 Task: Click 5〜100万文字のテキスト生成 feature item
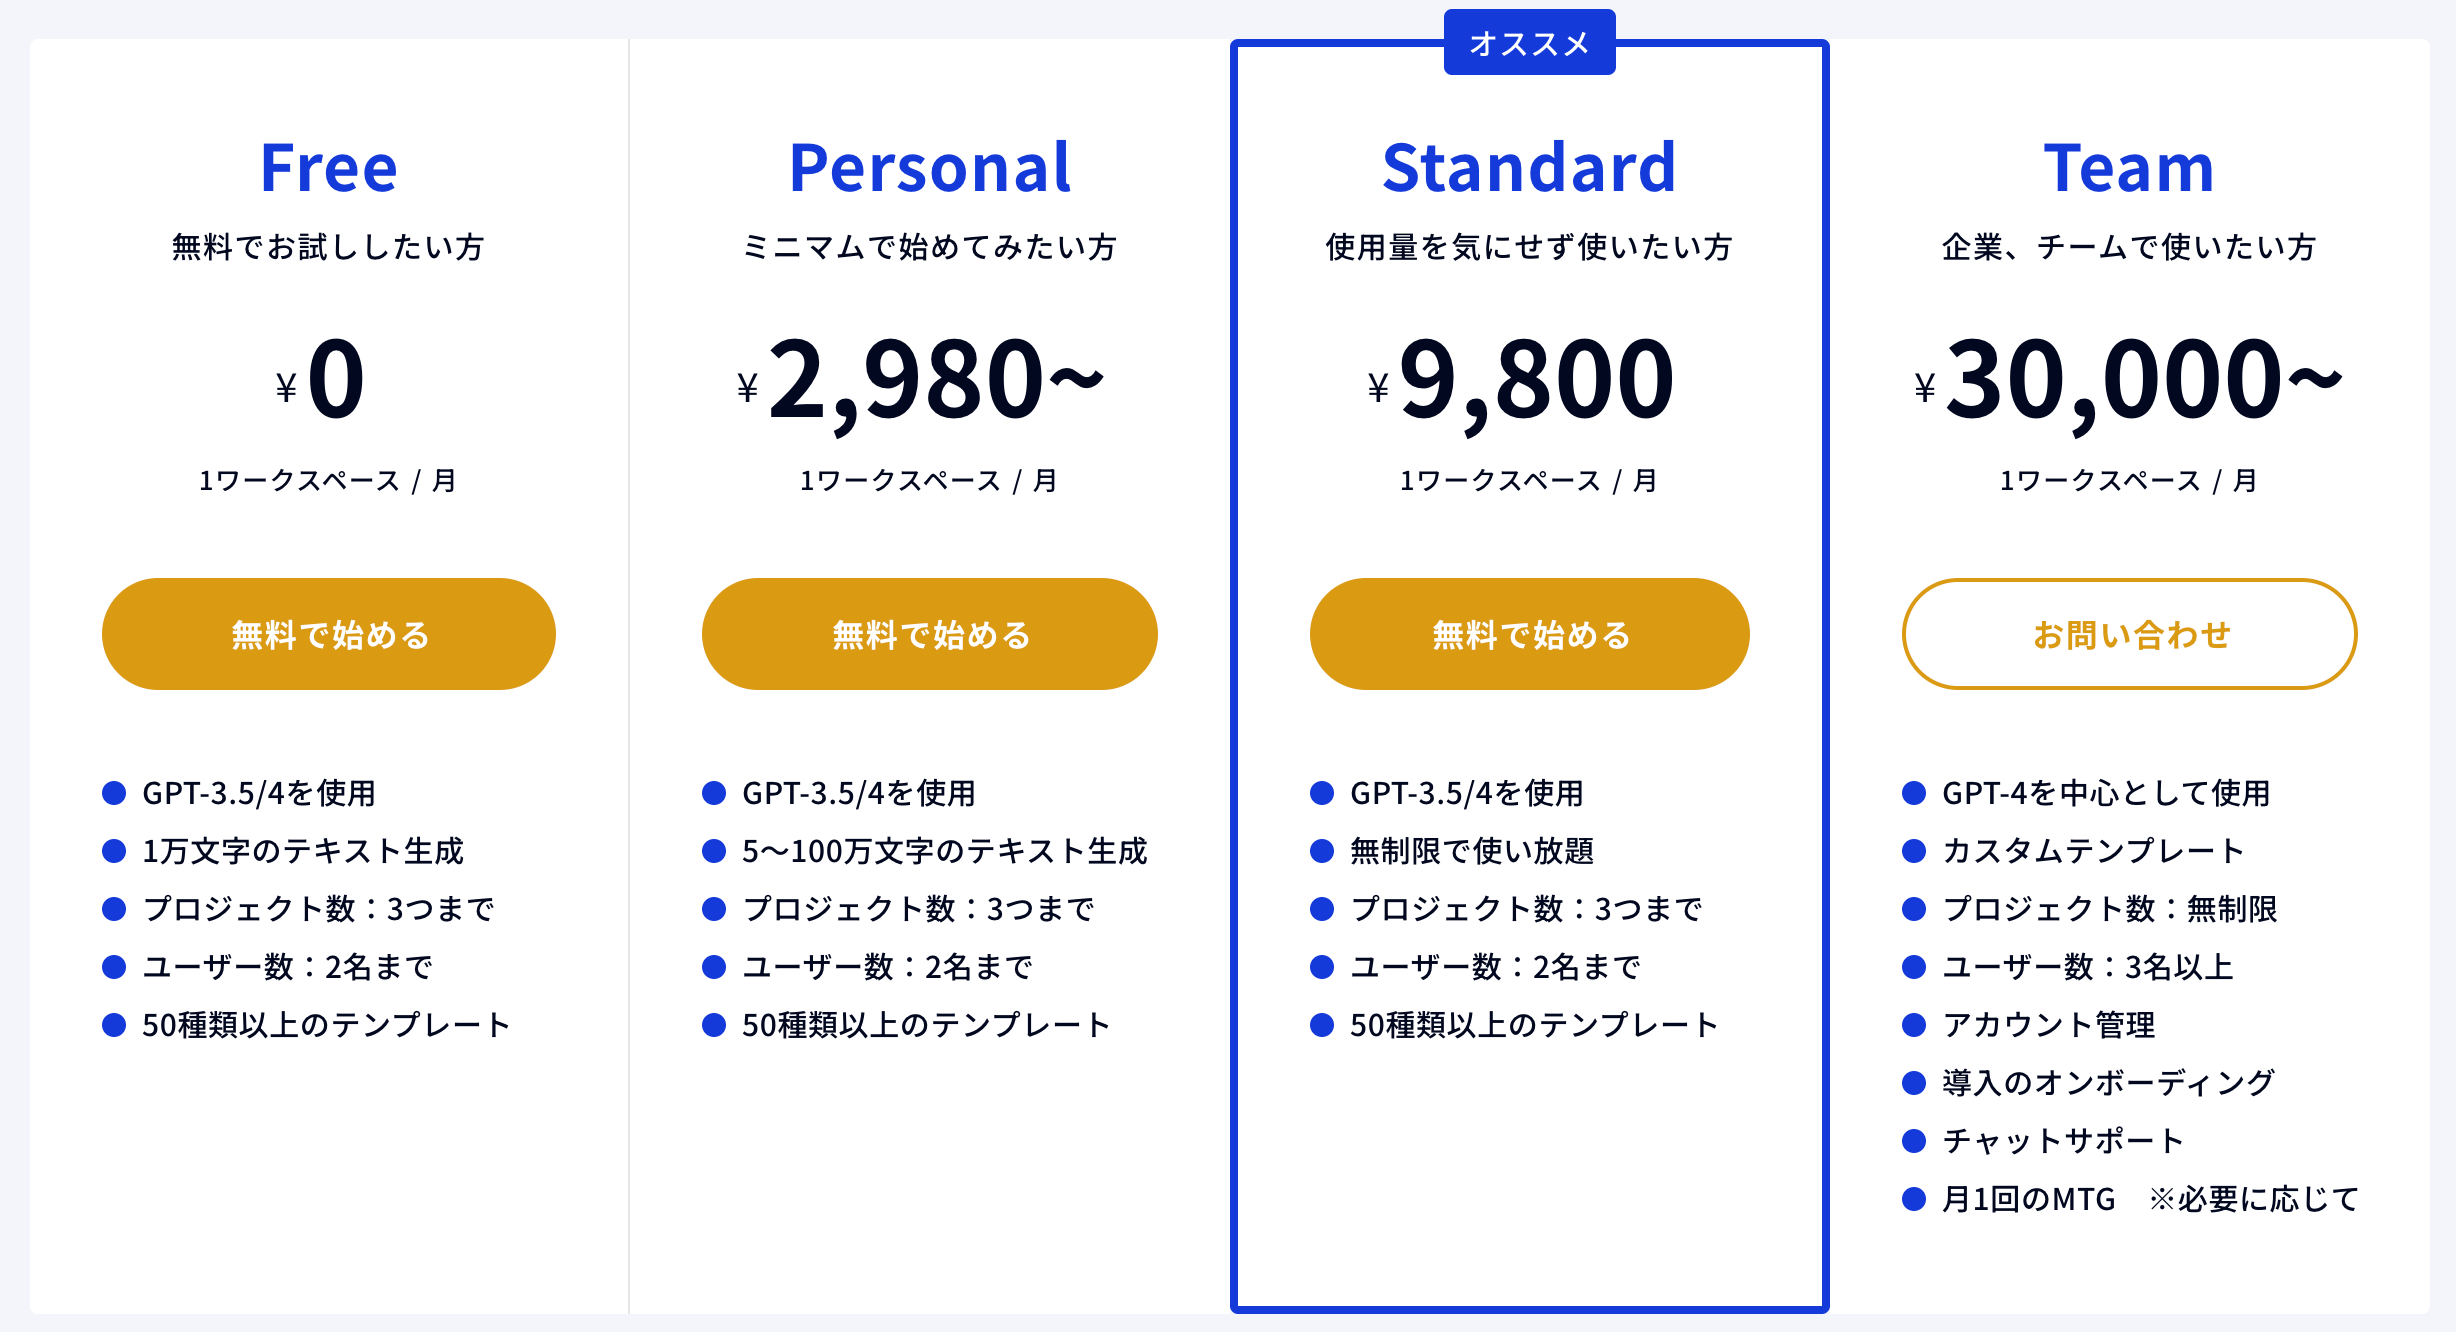tap(945, 851)
